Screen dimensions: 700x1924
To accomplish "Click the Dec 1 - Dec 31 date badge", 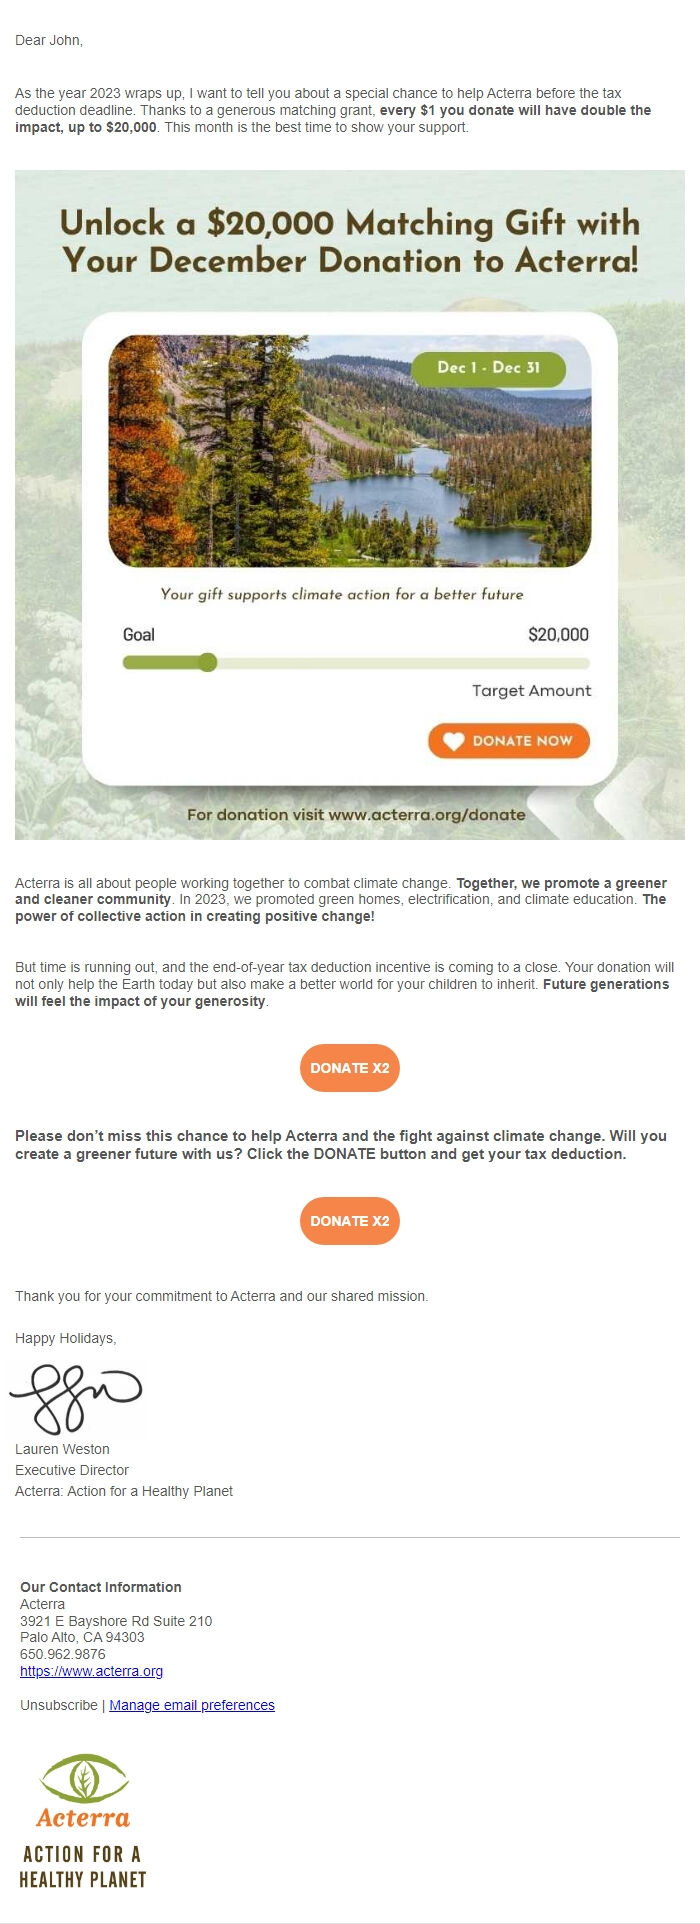I will pos(489,368).
